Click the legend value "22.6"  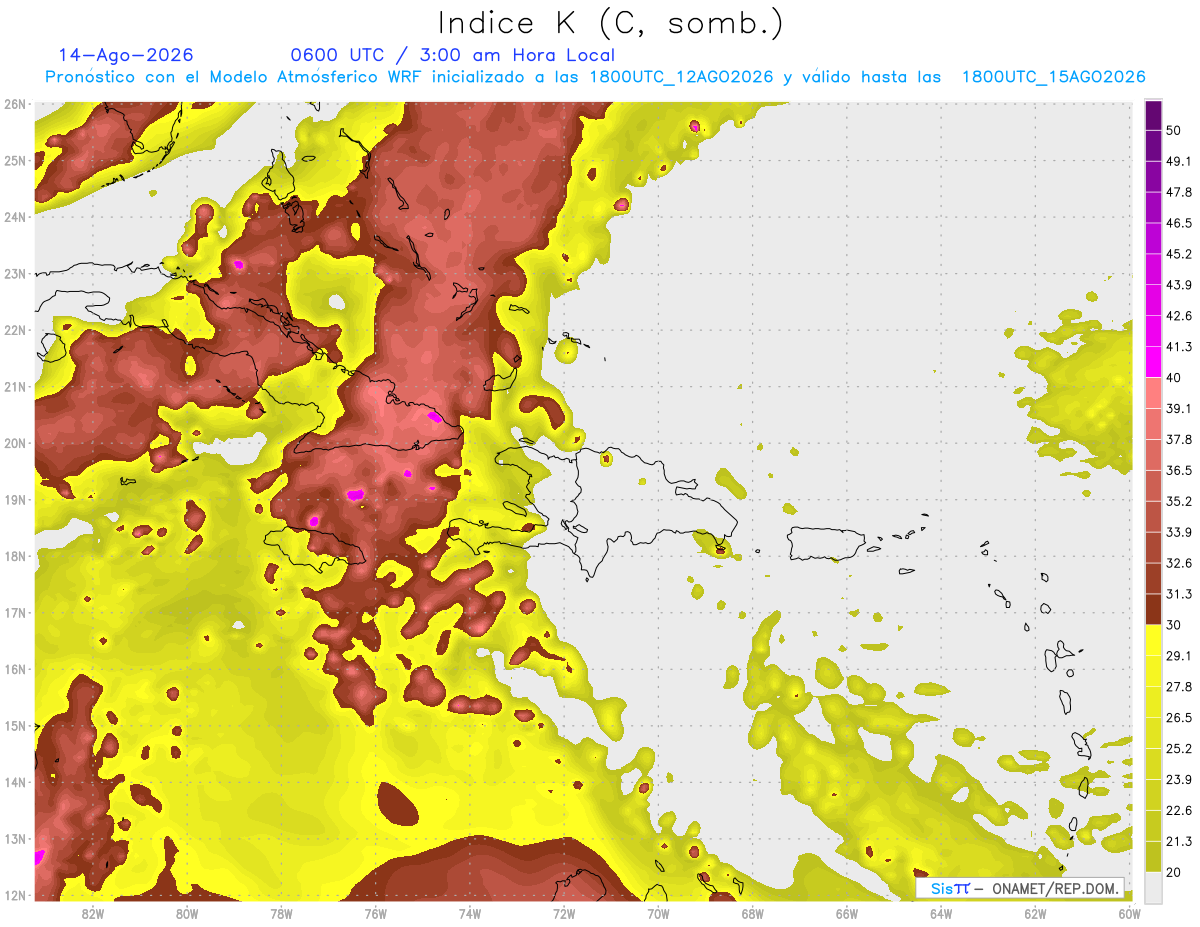click(x=1179, y=811)
